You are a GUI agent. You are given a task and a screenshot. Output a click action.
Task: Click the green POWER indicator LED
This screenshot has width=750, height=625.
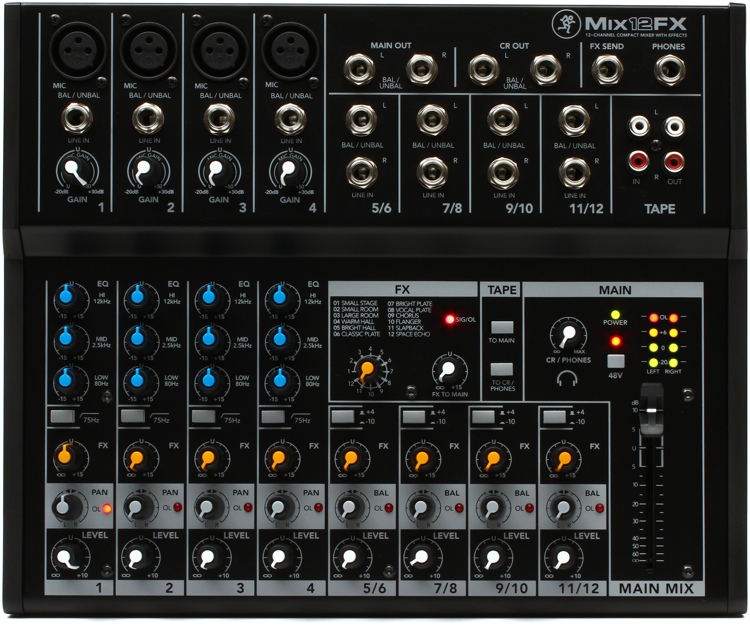(x=616, y=316)
